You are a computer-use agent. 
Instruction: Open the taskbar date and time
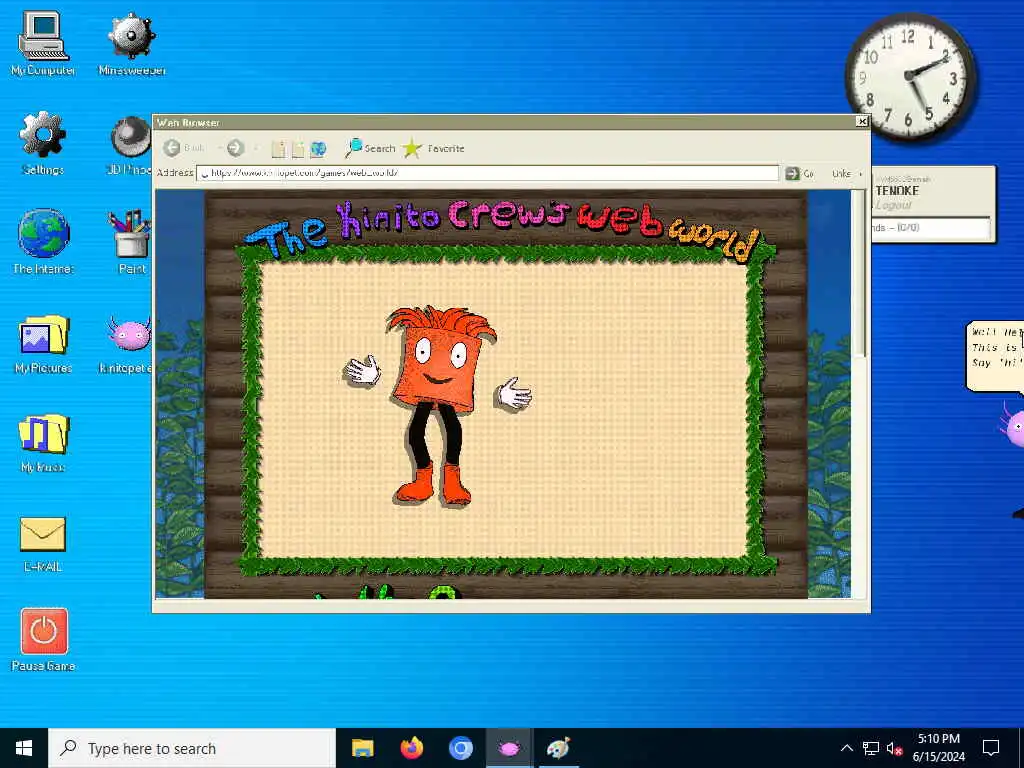point(938,748)
